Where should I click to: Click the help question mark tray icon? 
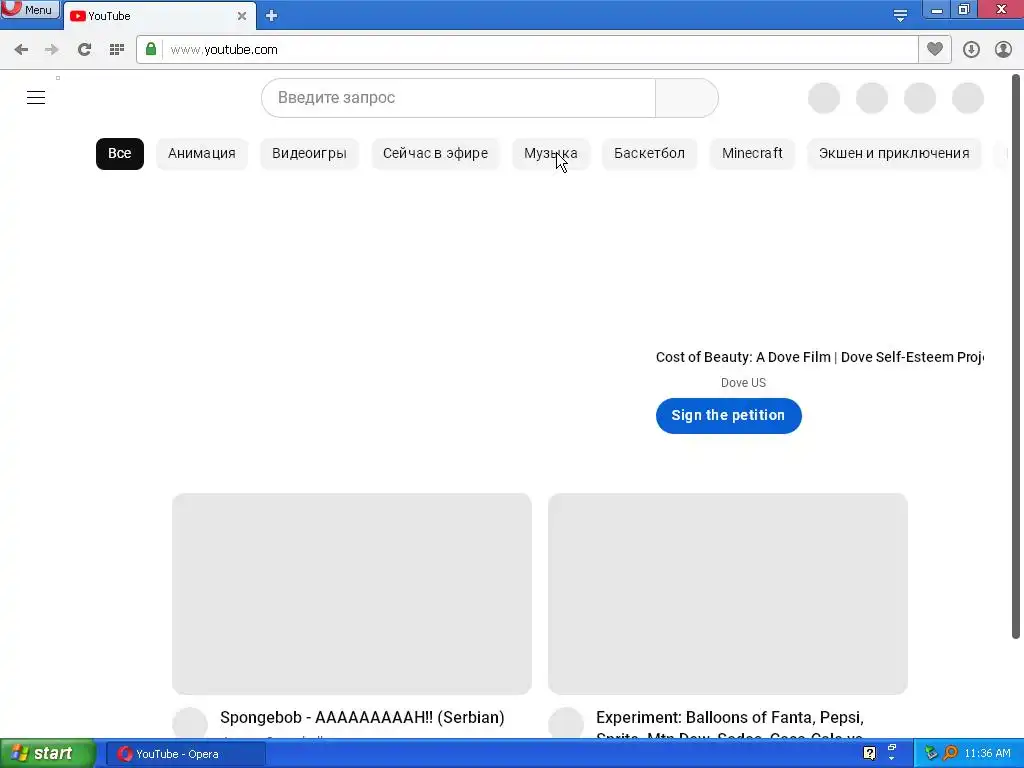(x=869, y=753)
